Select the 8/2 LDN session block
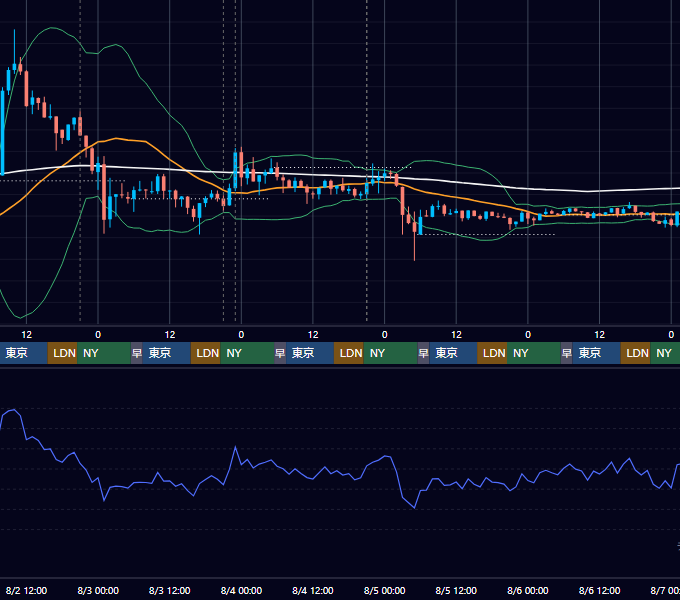The height and width of the screenshot is (600, 680). 62,353
